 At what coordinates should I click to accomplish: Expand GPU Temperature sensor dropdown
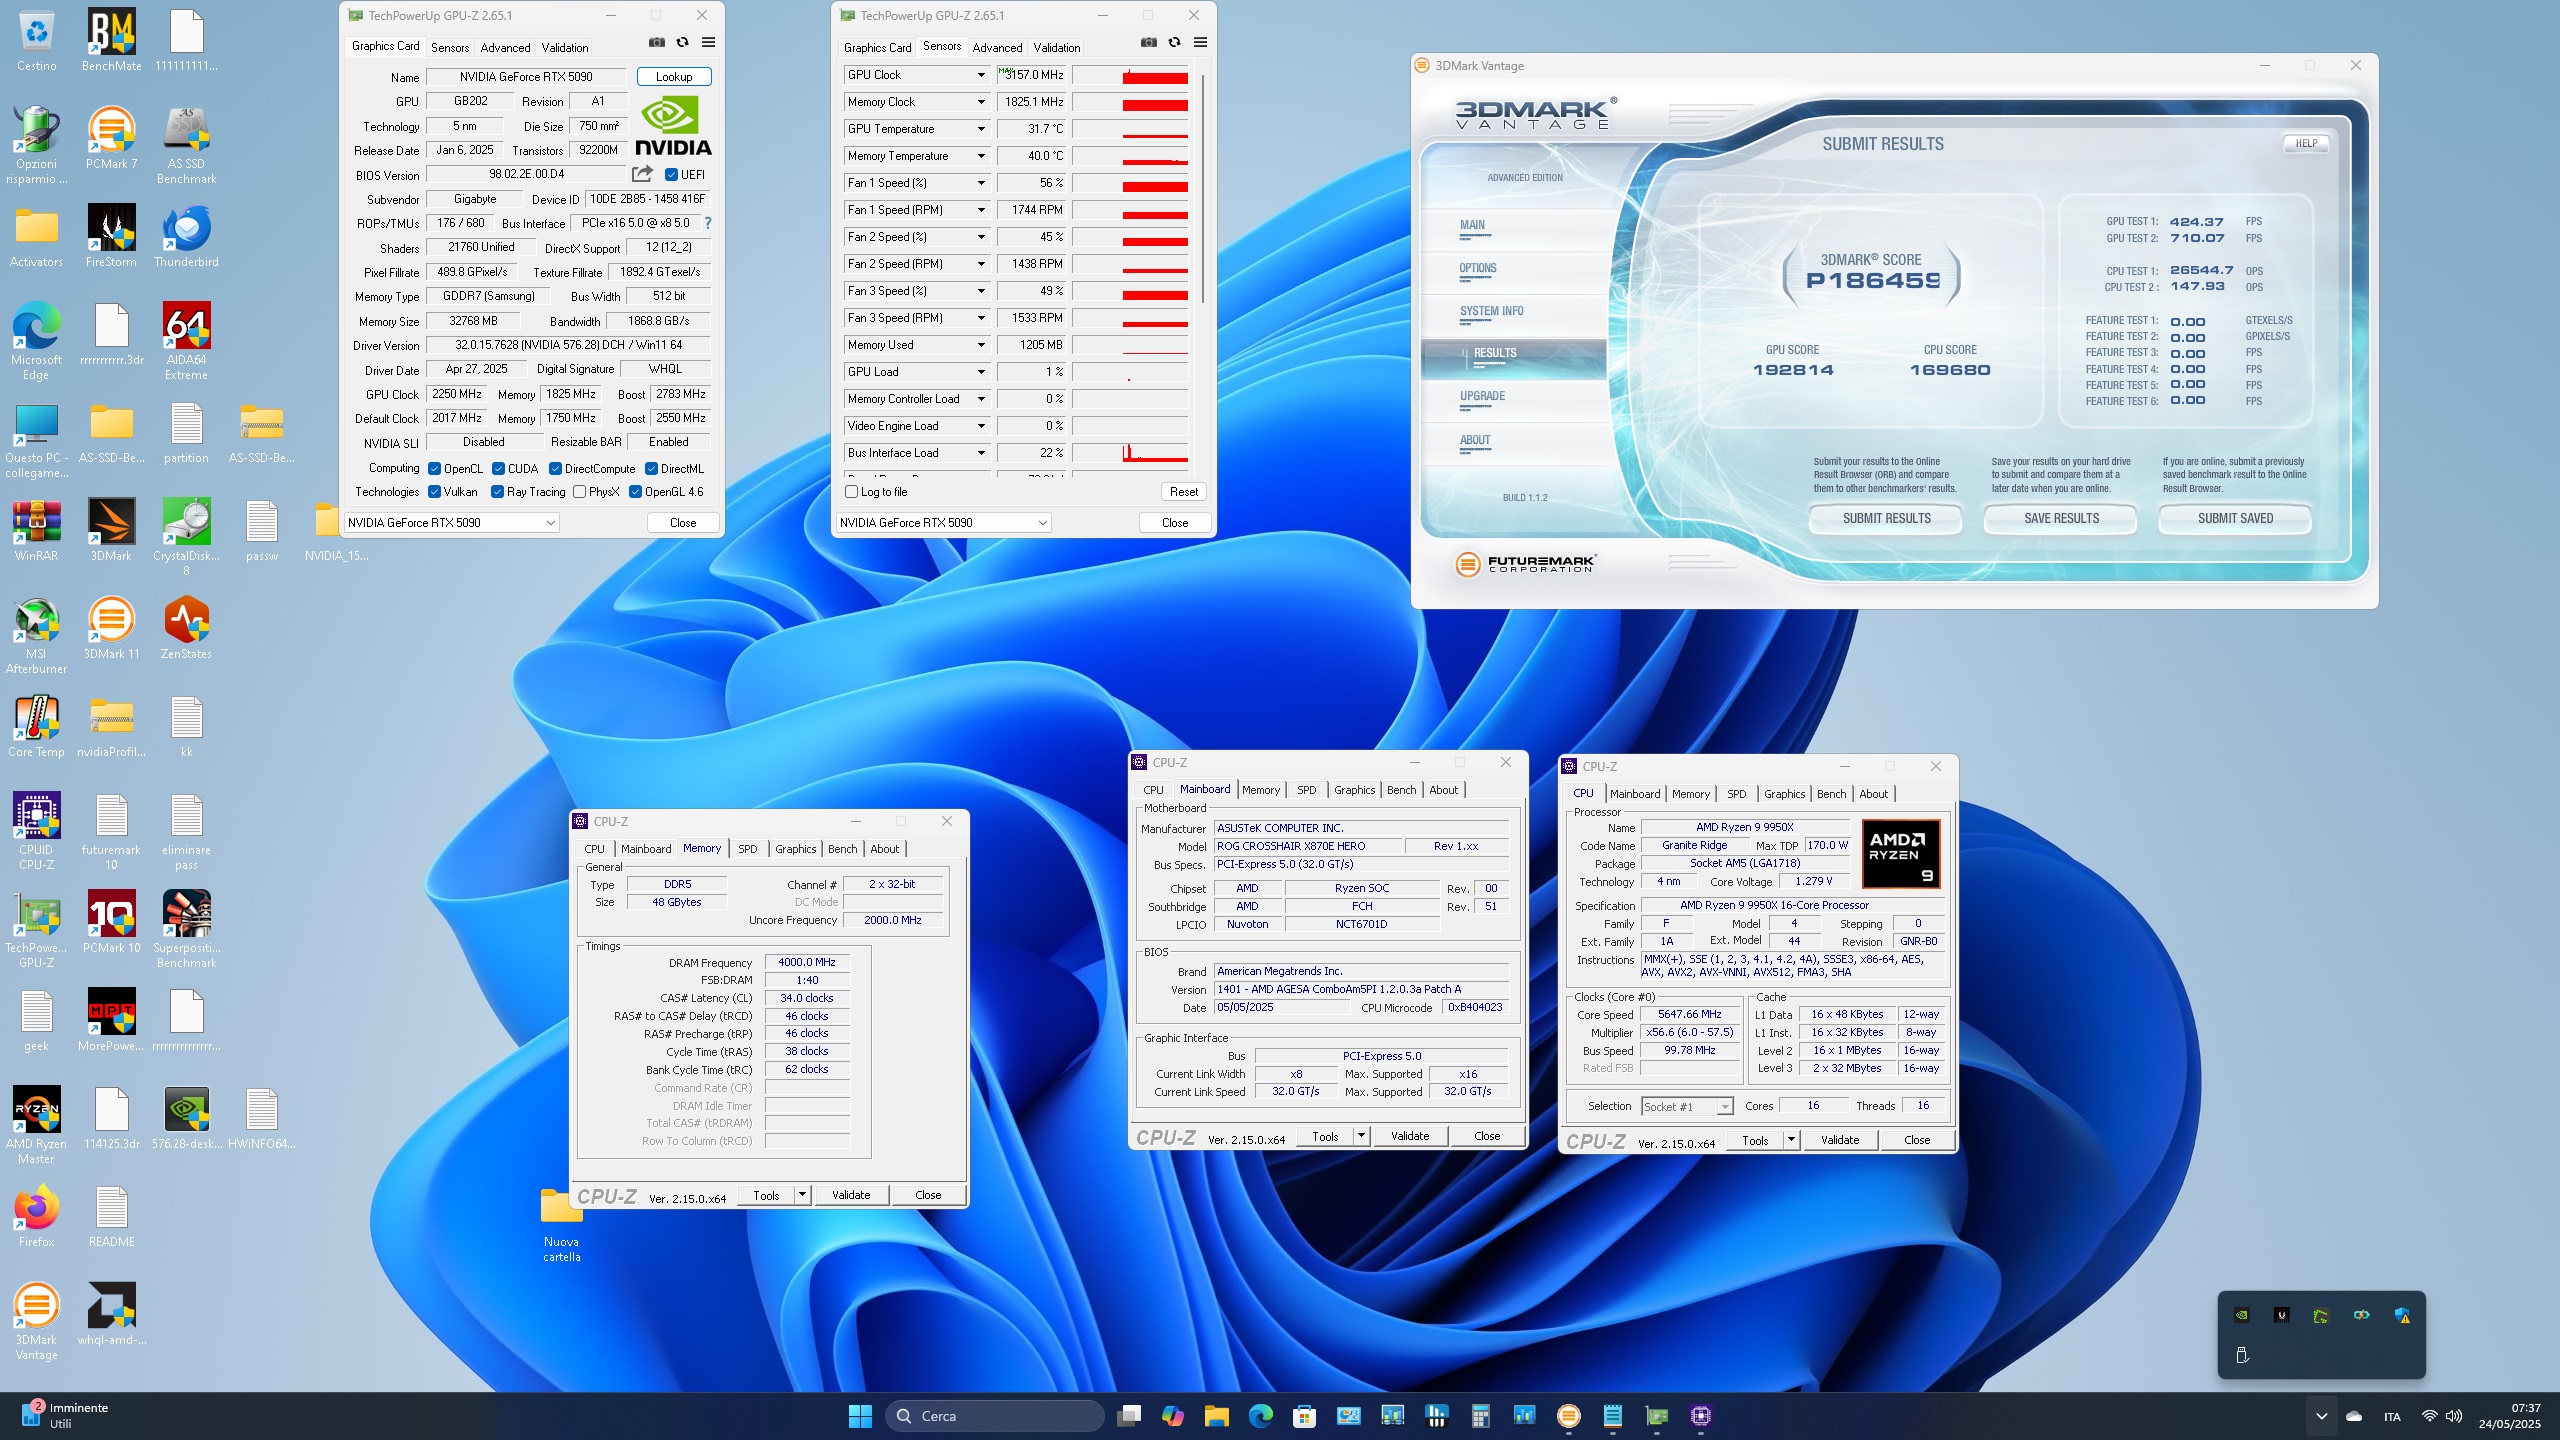[x=981, y=129]
